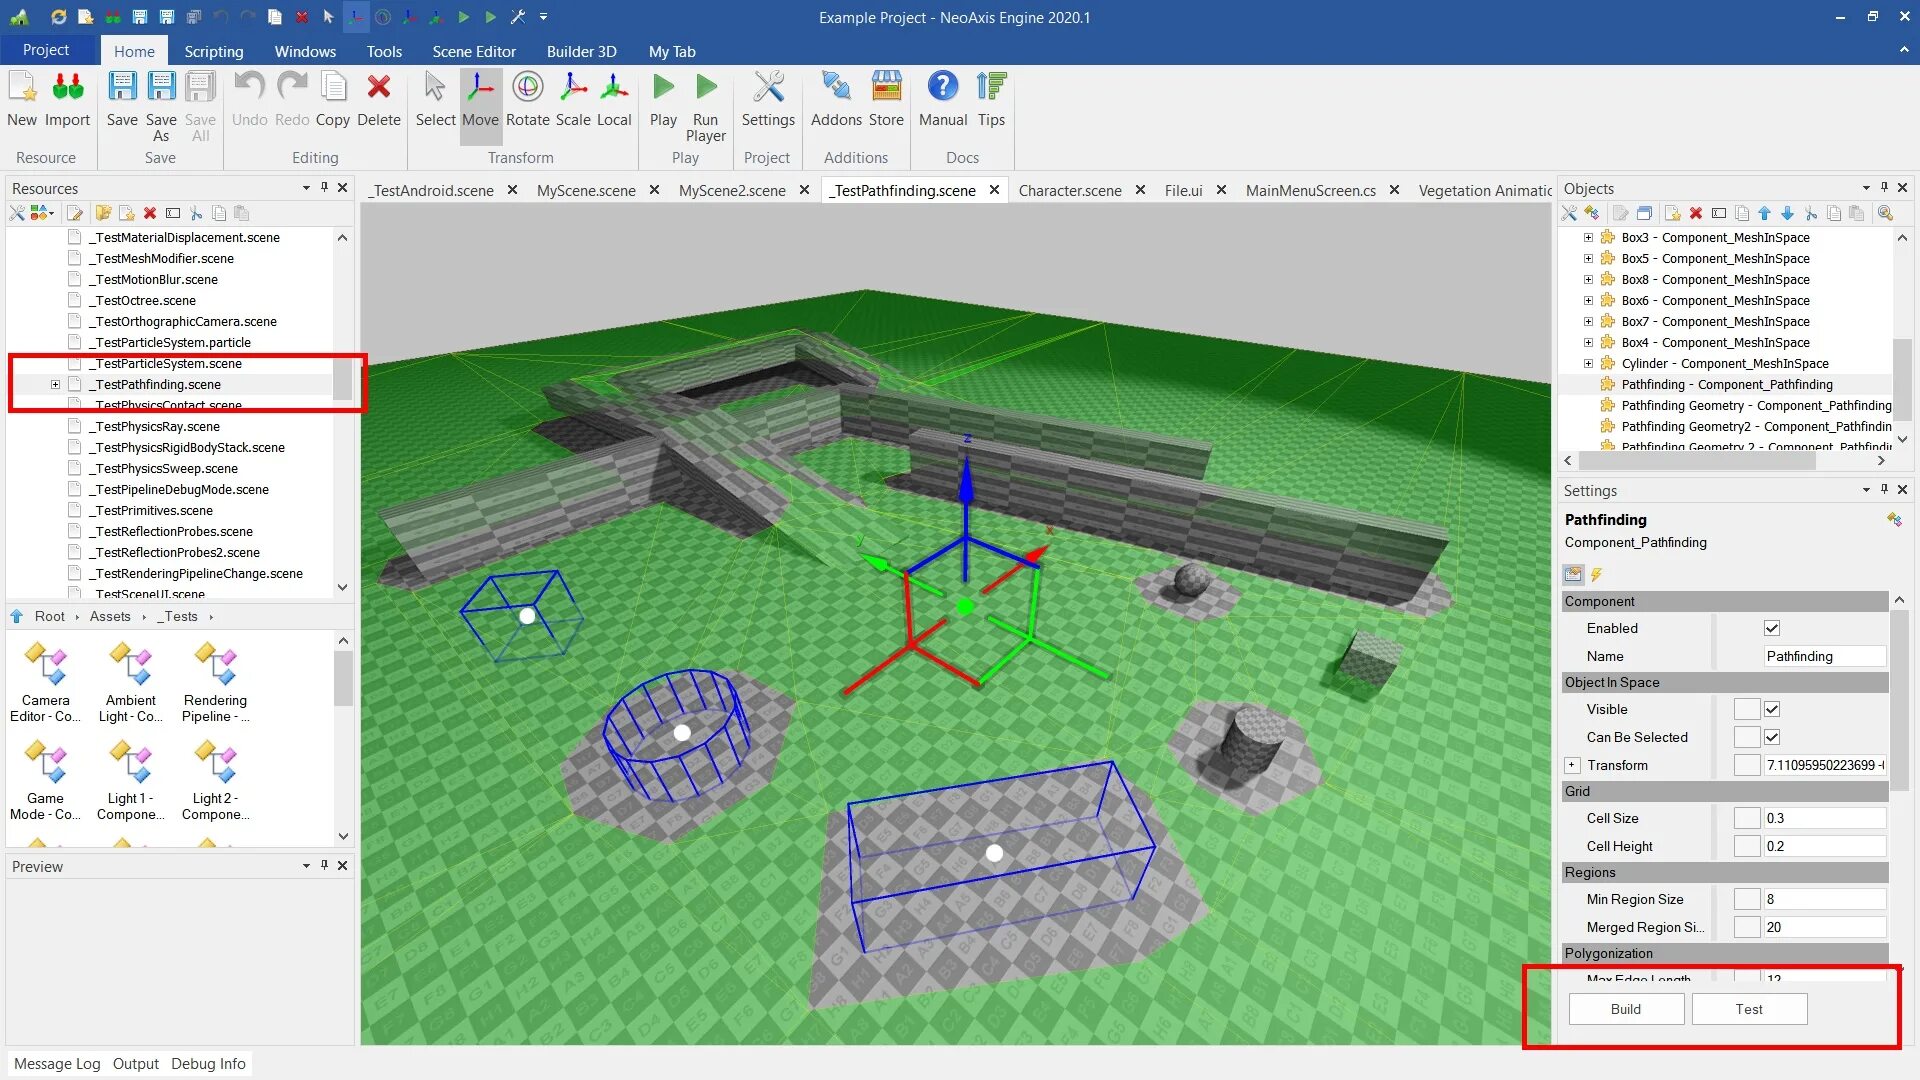The image size is (1920, 1080).
Task: Toggle the Can Be Selected checkbox
Action: (1772, 737)
